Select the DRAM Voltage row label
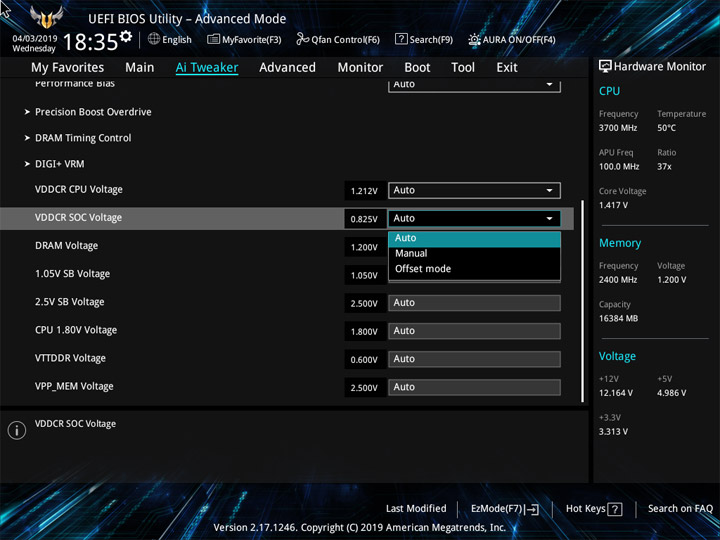The image size is (720, 540). click(x=67, y=246)
